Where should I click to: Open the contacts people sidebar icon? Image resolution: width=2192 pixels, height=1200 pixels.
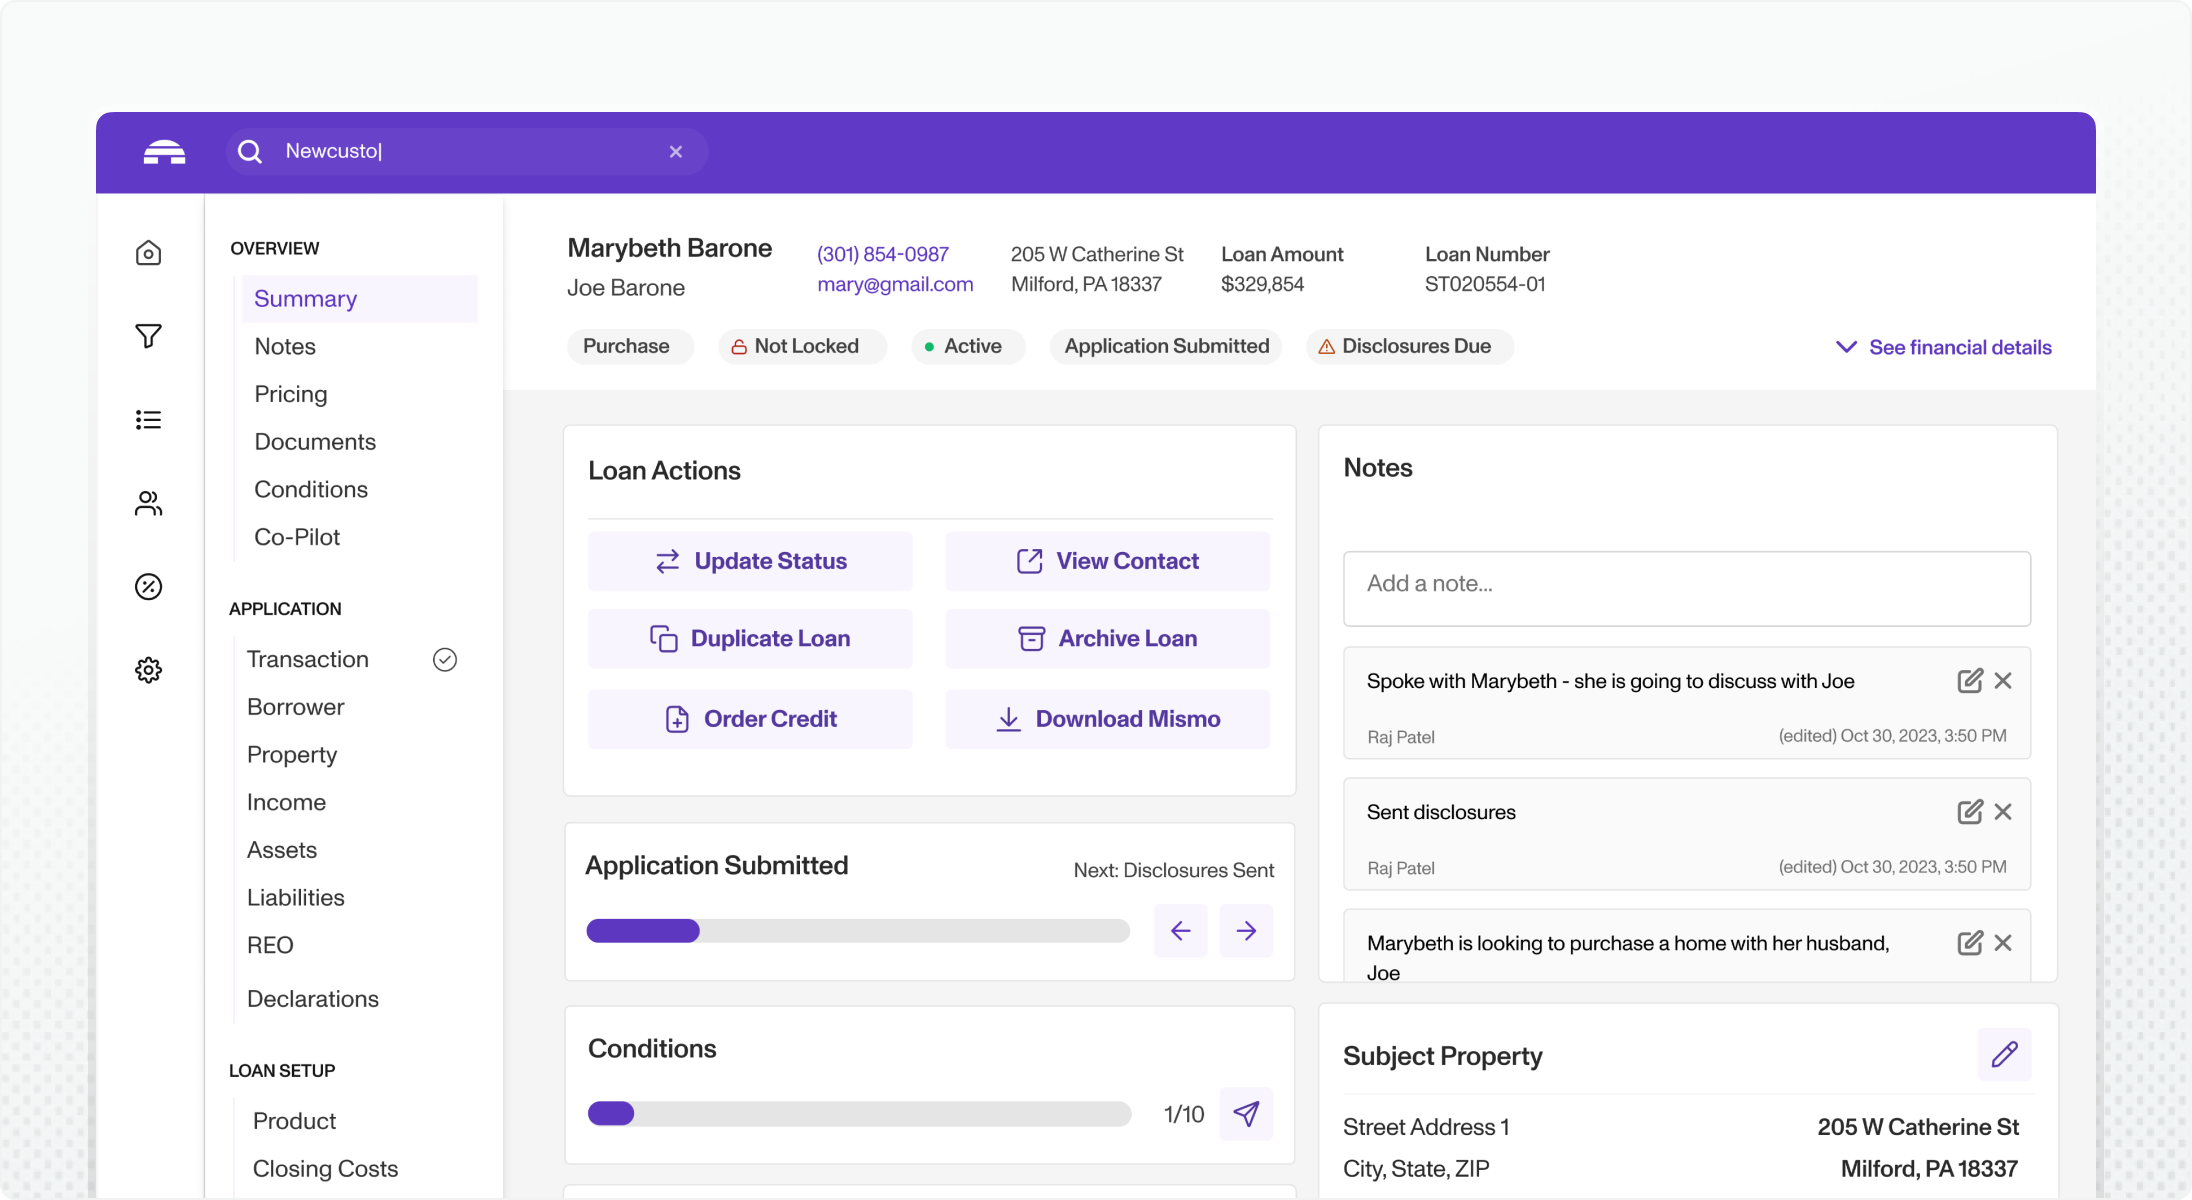(x=148, y=503)
